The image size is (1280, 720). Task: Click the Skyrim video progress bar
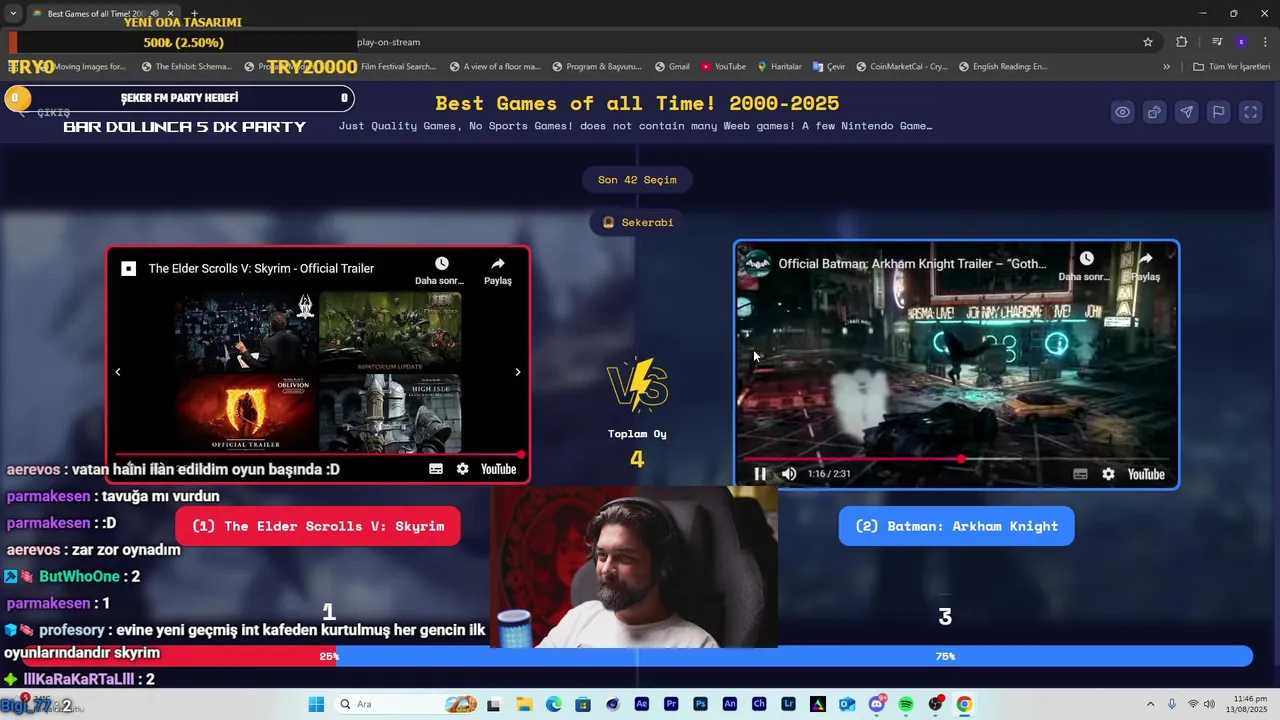318,455
